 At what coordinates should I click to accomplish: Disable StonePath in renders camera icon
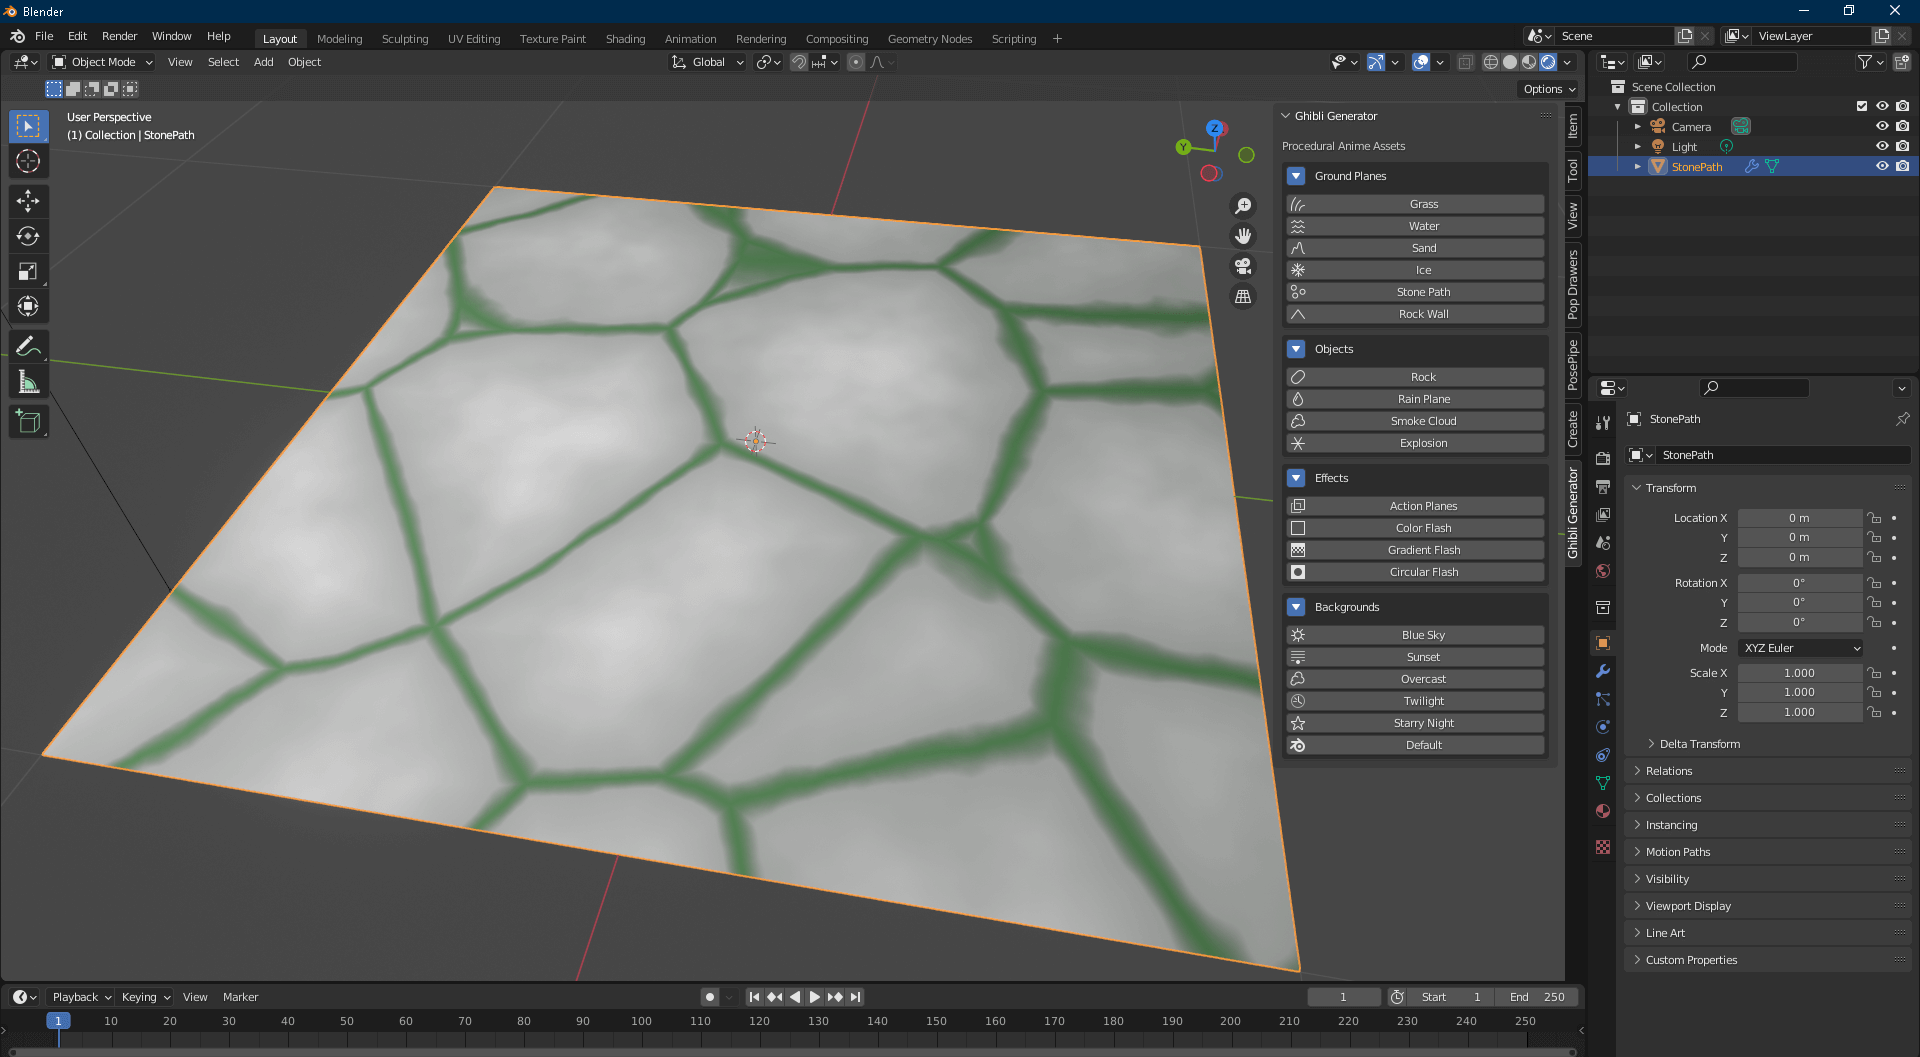[x=1902, y=166]
